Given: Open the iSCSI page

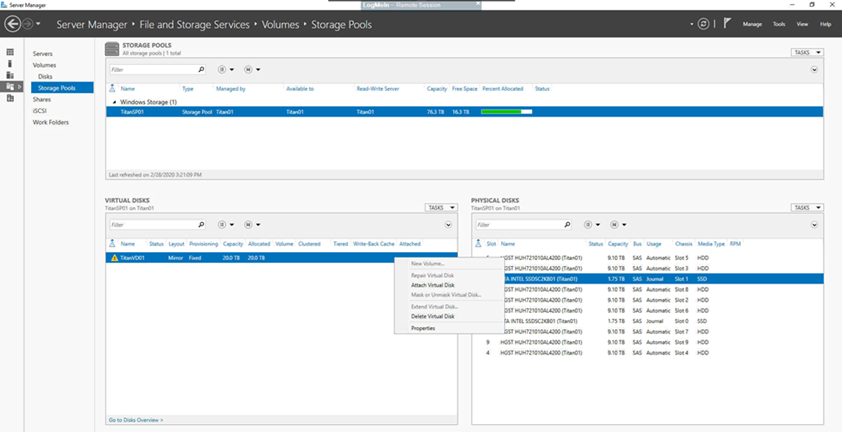Looking at the screenshot, I should (39, 111).
